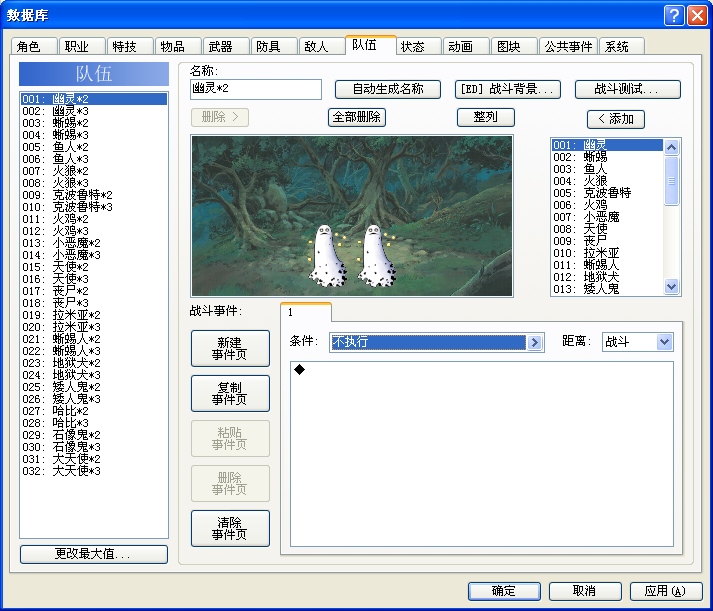Click the left ghost sprite in preview
This screenshot has height=611, width=713.
[326, 256]
